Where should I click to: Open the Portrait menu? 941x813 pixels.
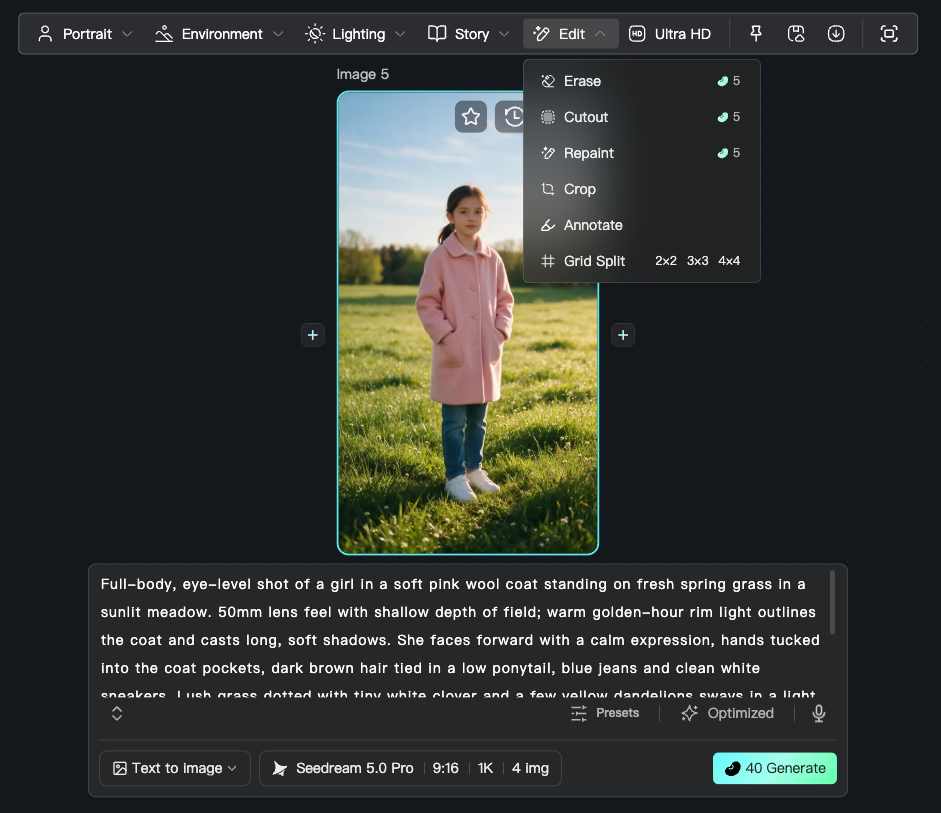(x=85, y=34)
